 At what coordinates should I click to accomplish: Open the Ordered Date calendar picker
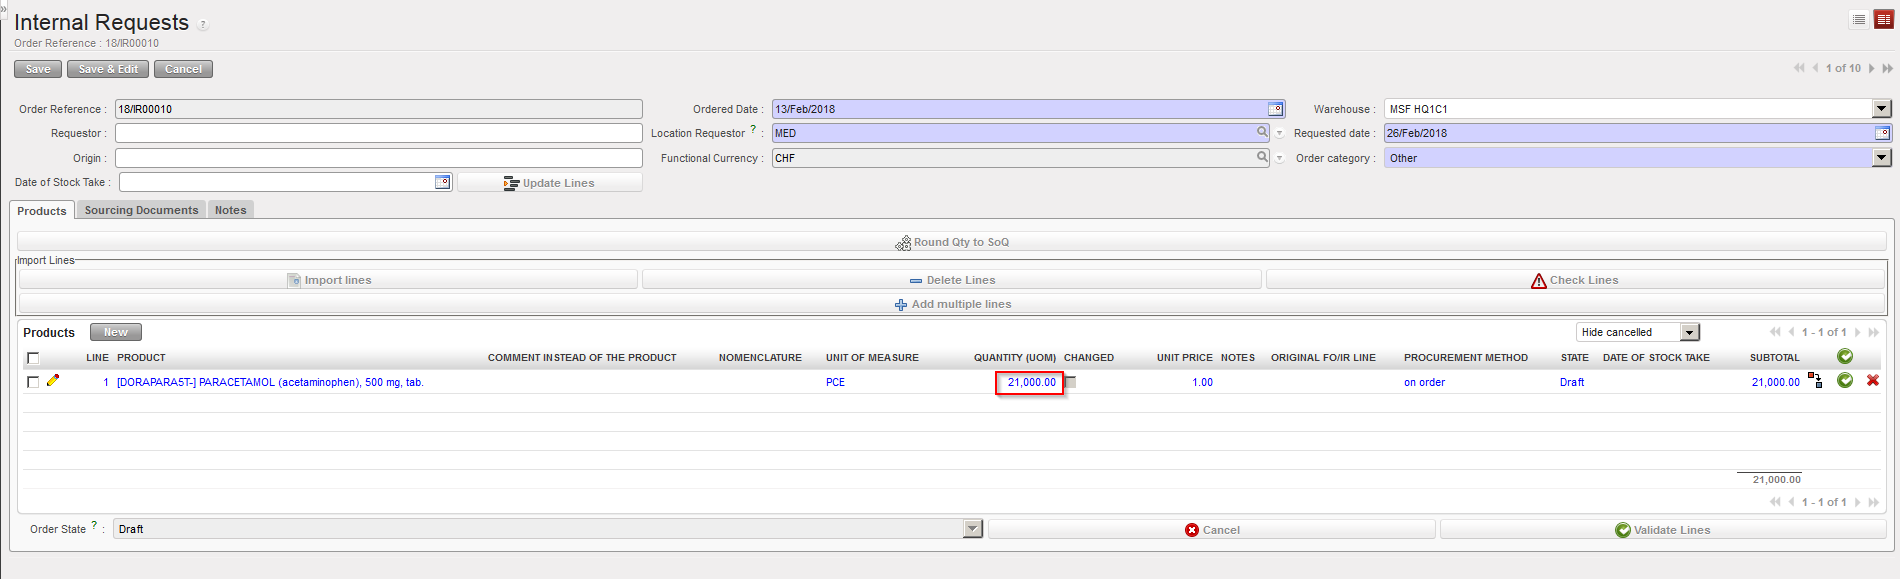point(1275,109)
